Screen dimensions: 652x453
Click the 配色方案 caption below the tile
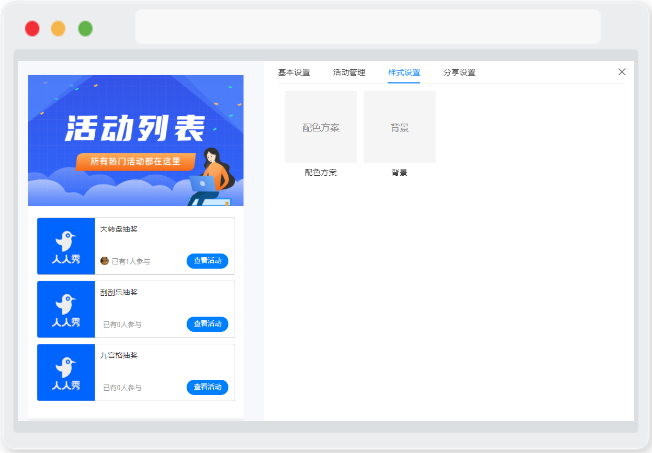[321, 173]
